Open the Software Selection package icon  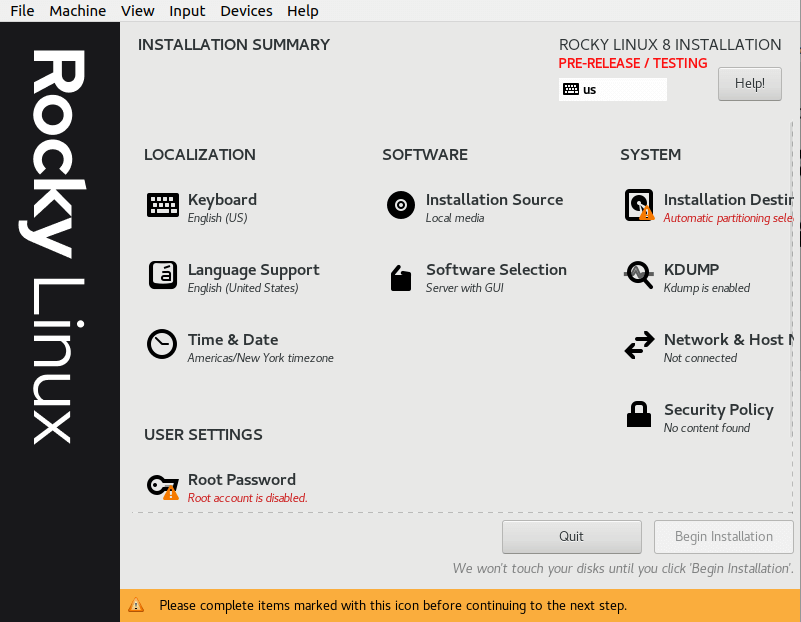[x=401, y=278]
